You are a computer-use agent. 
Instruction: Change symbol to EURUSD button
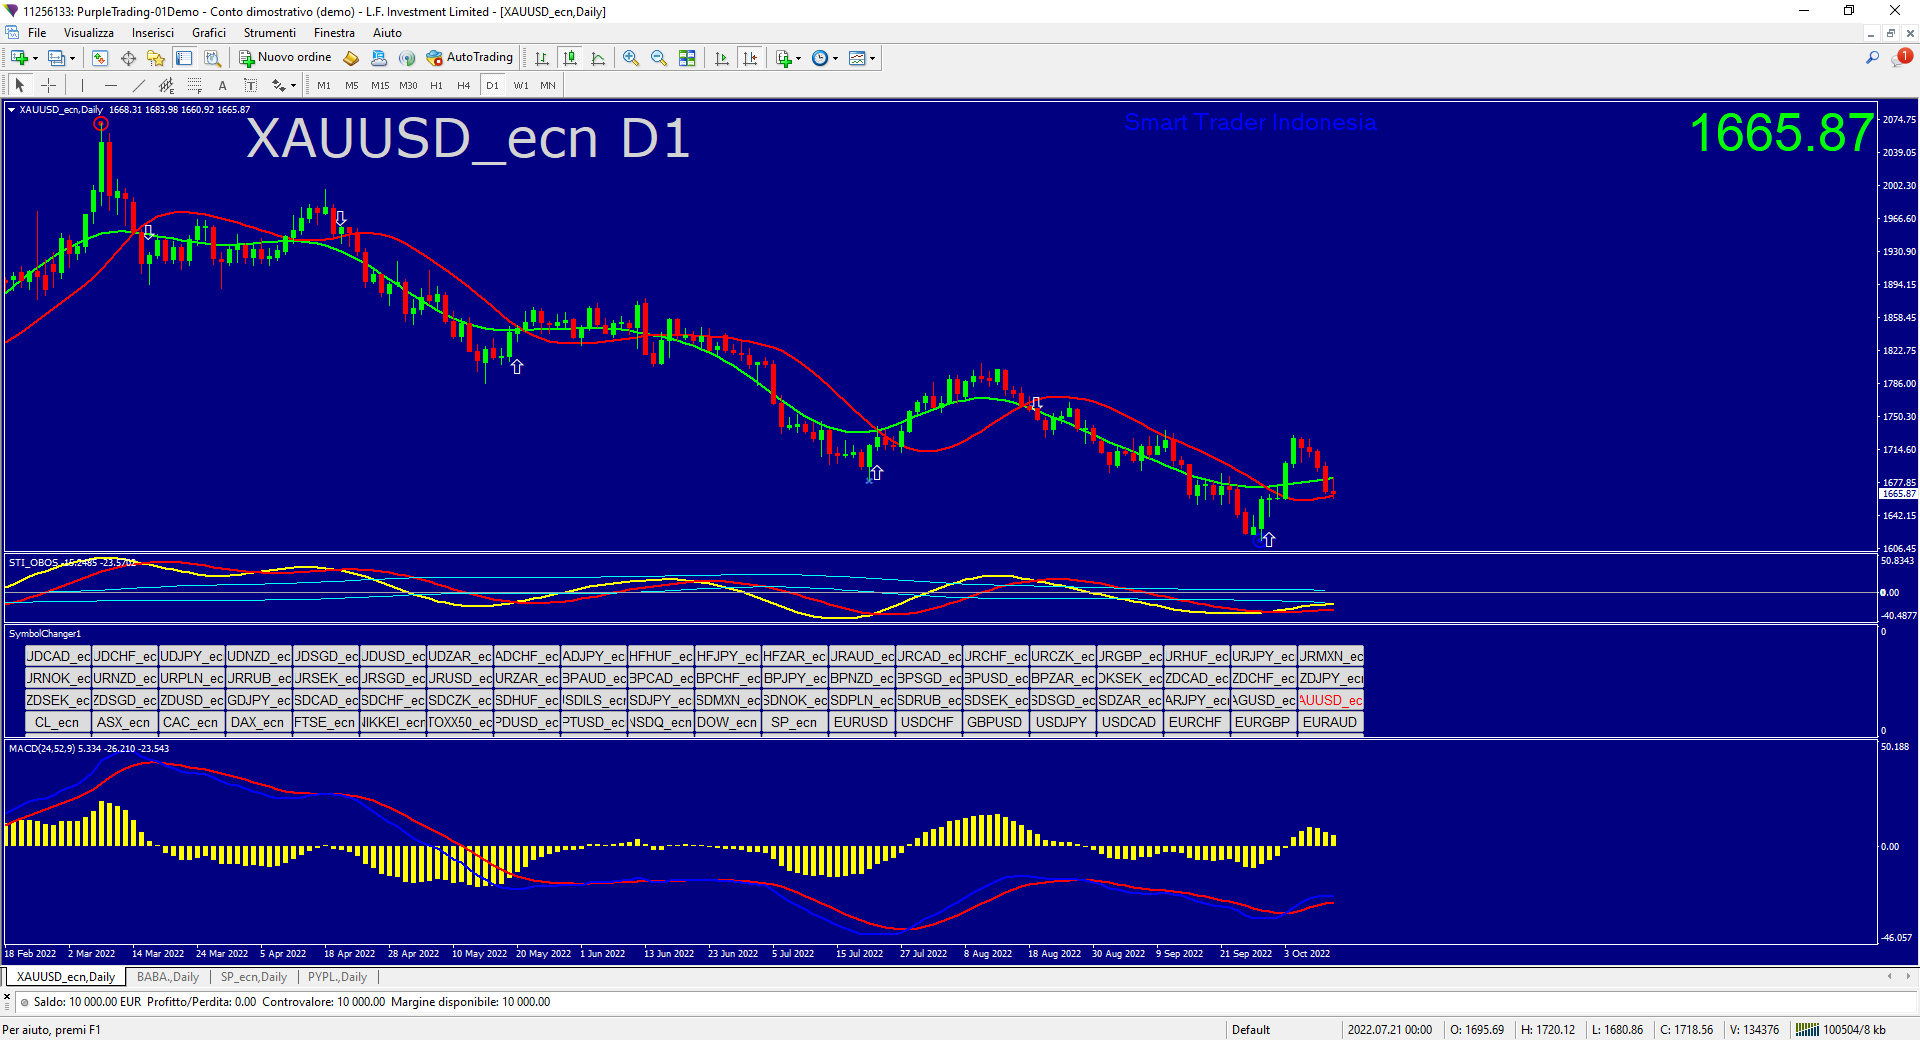[861, 722]
